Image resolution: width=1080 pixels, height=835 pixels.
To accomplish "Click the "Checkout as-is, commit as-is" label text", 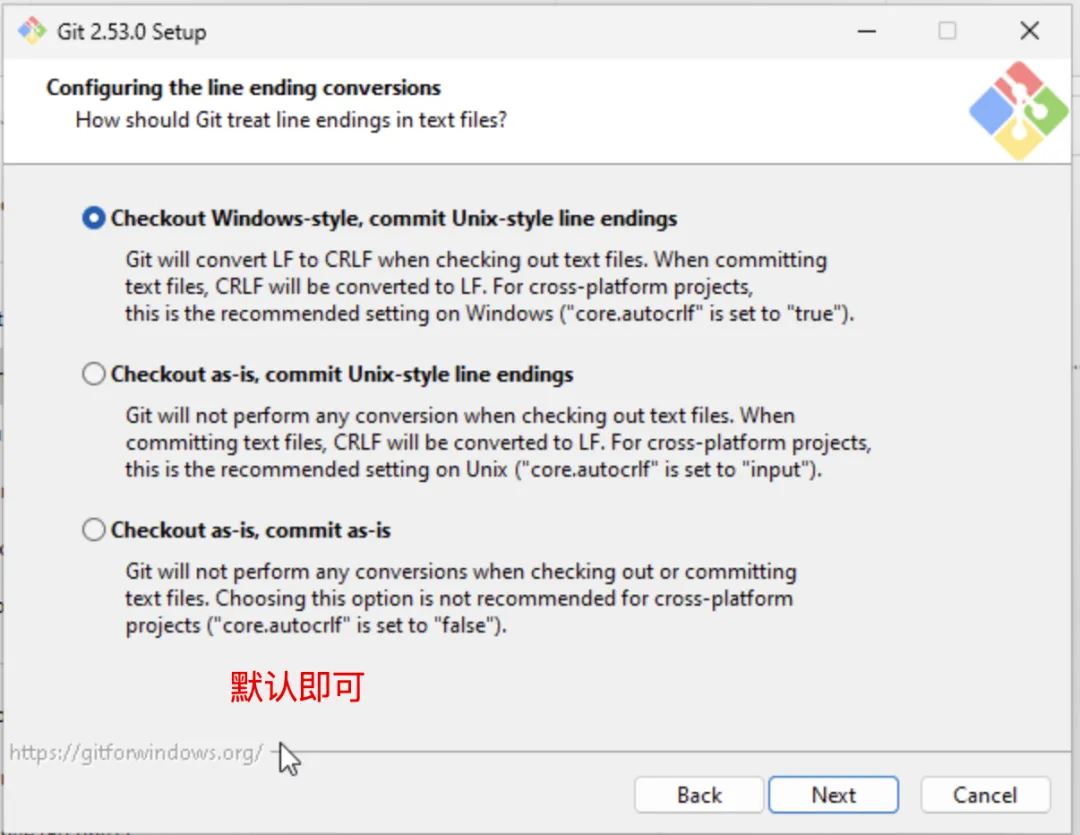I will coord(250,530).
